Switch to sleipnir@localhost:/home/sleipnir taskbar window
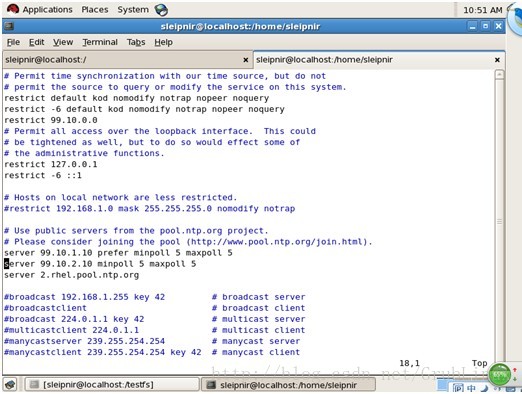522x394 pixels. 289,385
